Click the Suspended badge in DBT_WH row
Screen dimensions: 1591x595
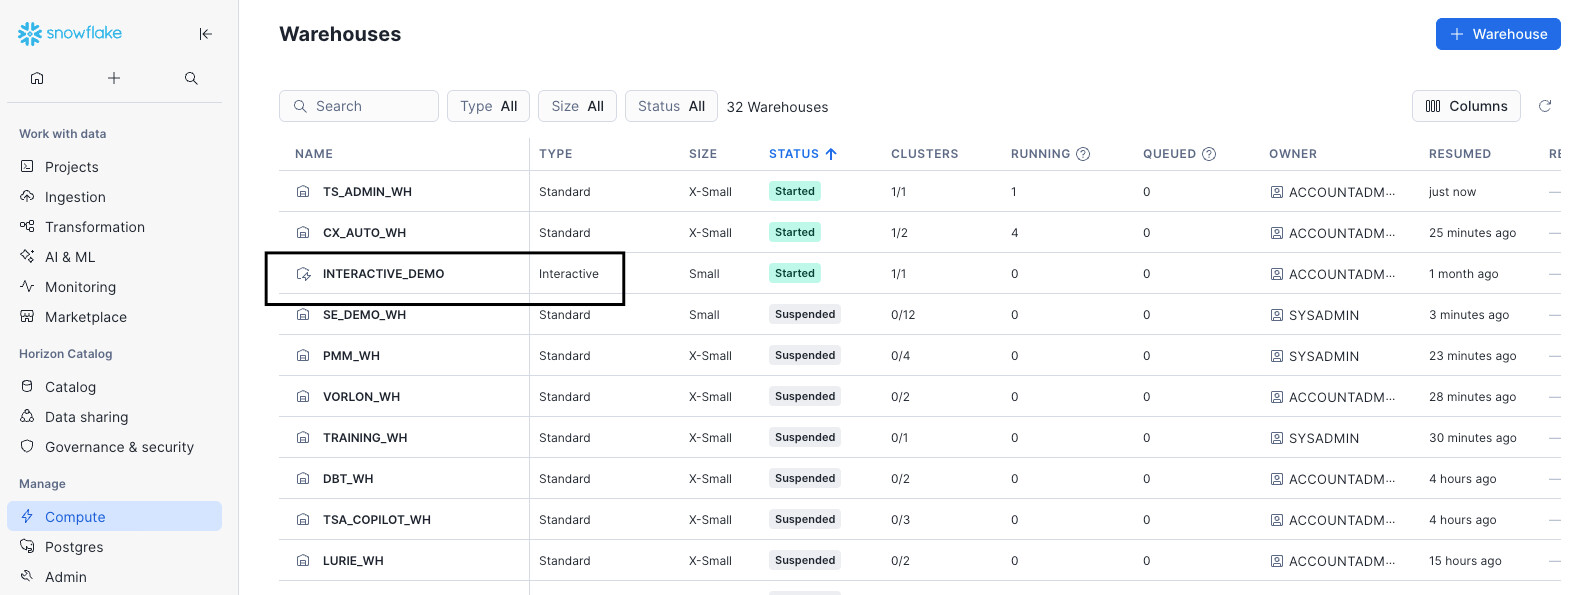coord(805,478)
